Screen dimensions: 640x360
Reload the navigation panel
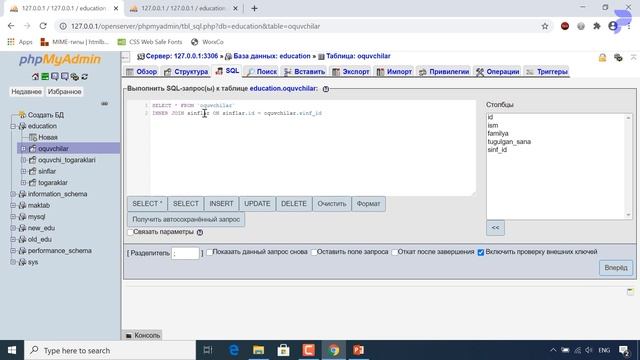point(84,76)
